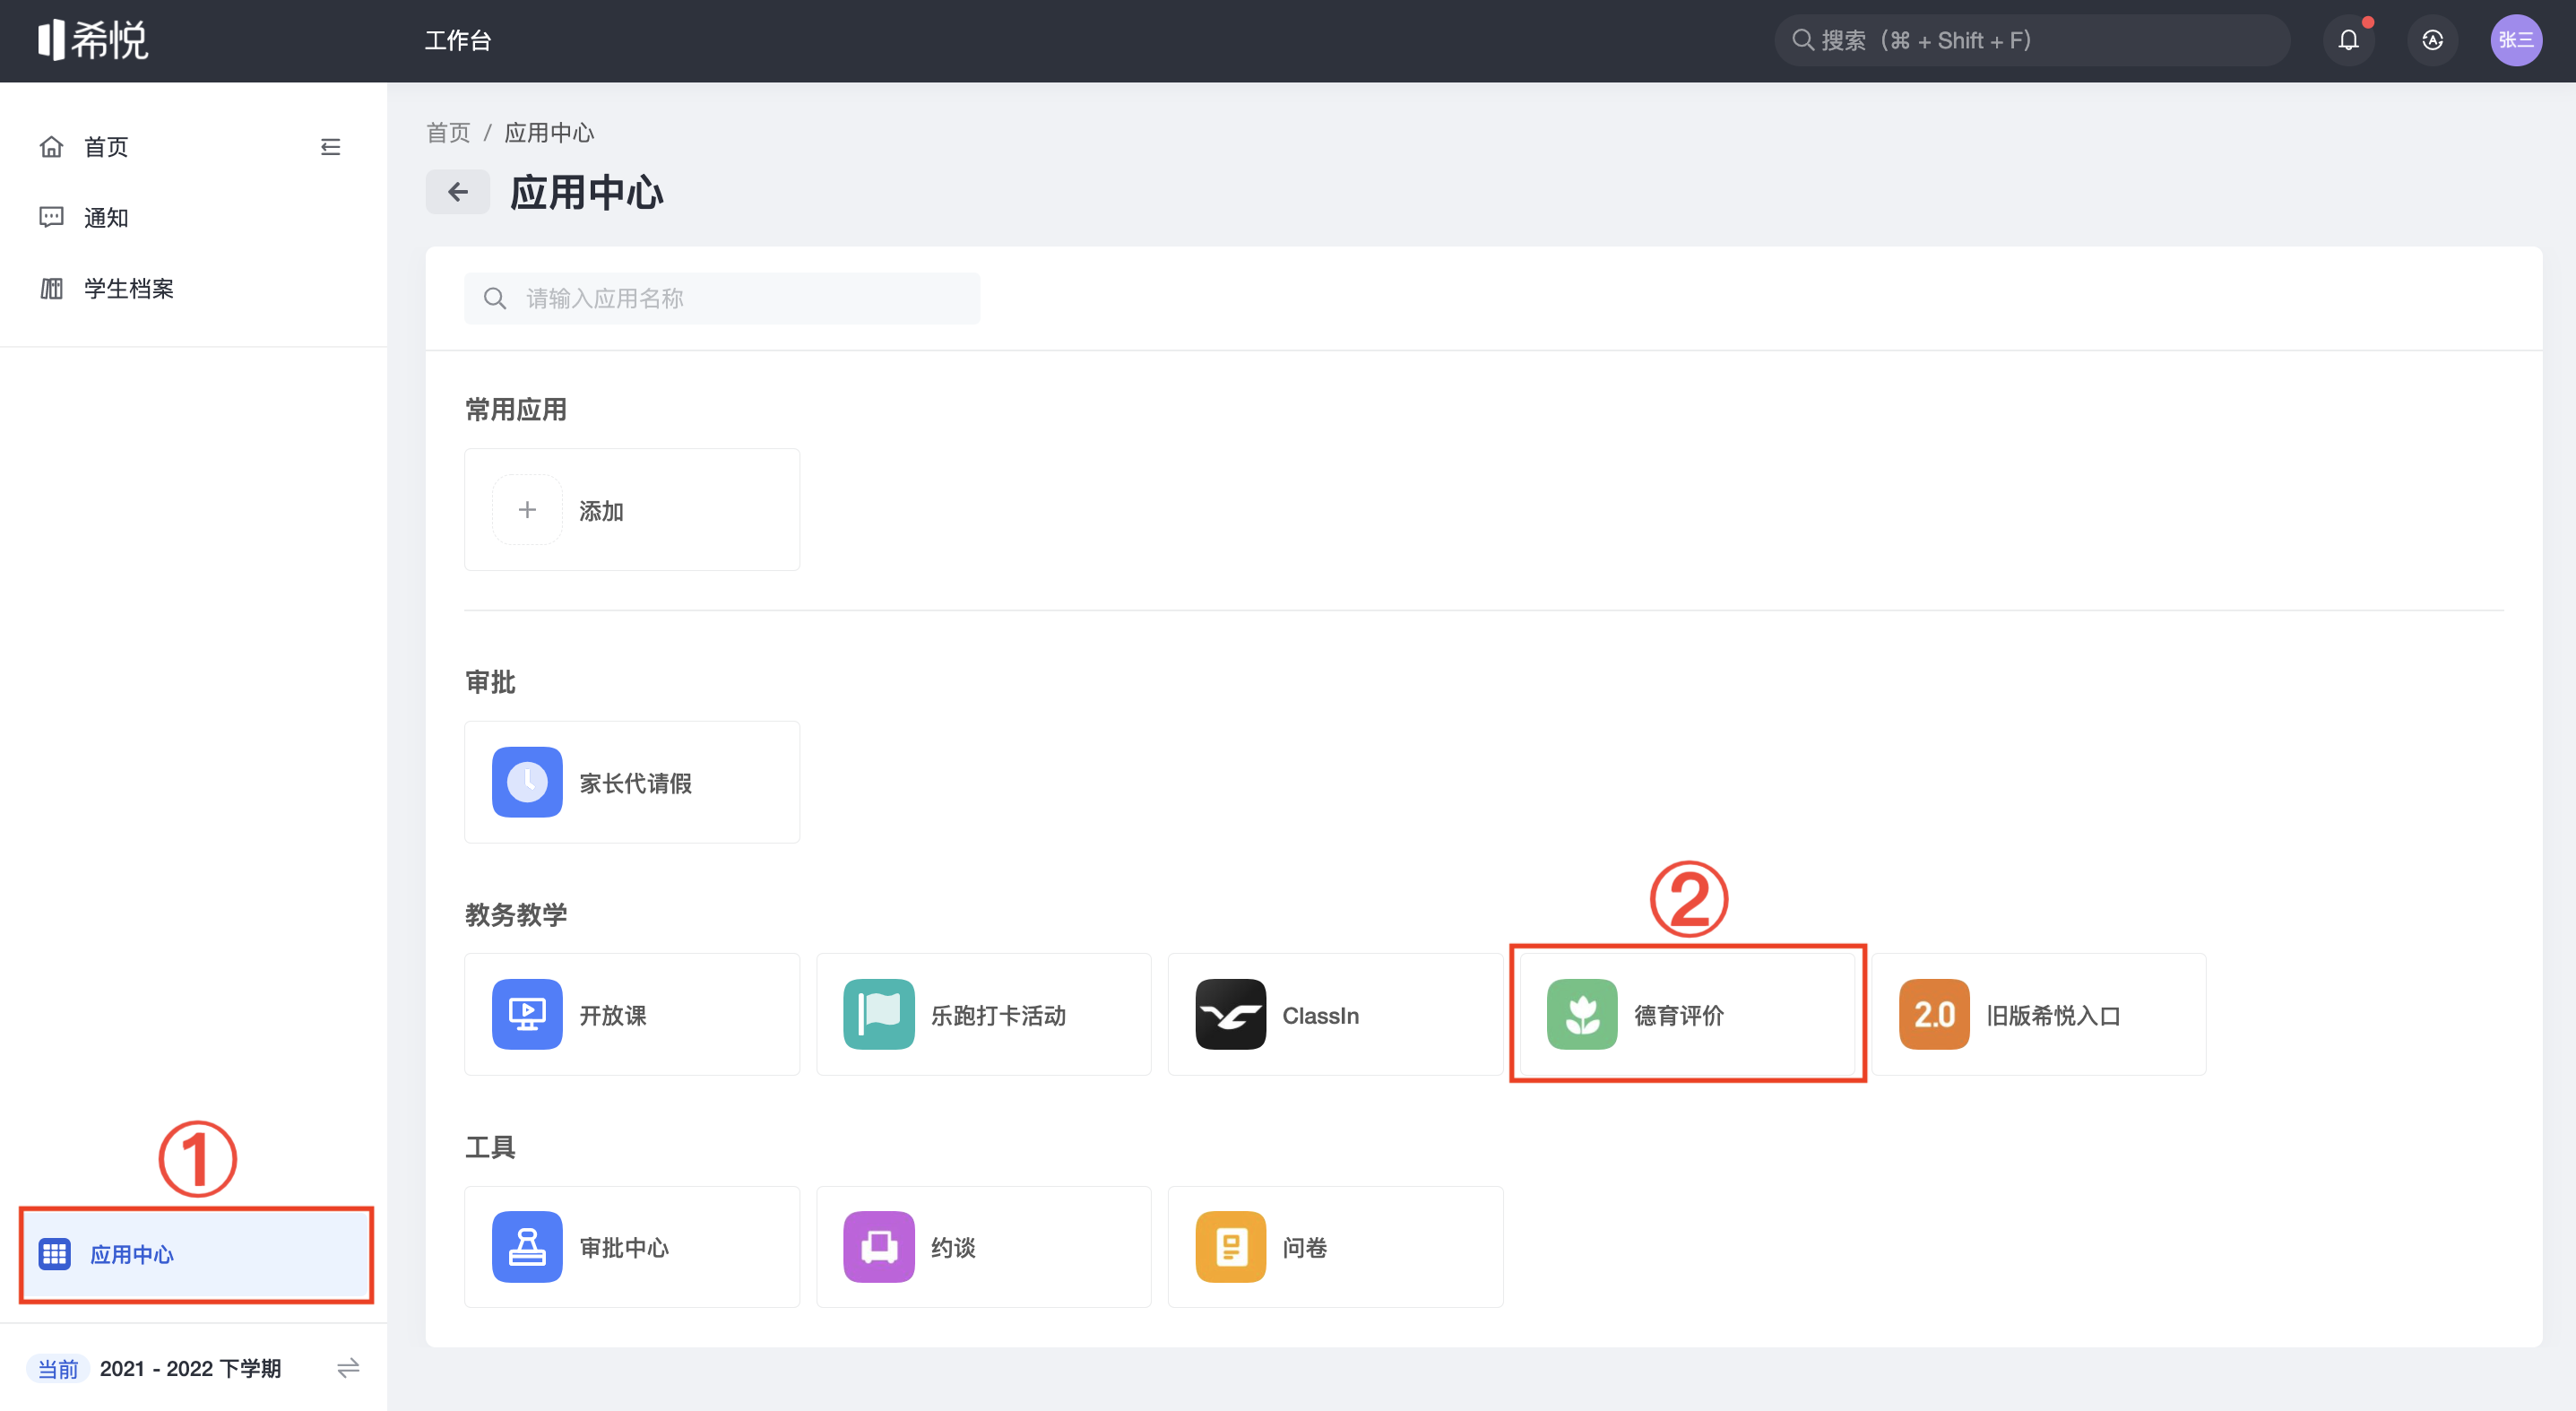Open the 德育评价 app
This screenshot has width=2576, height=1411.
coord(1688,1014)
